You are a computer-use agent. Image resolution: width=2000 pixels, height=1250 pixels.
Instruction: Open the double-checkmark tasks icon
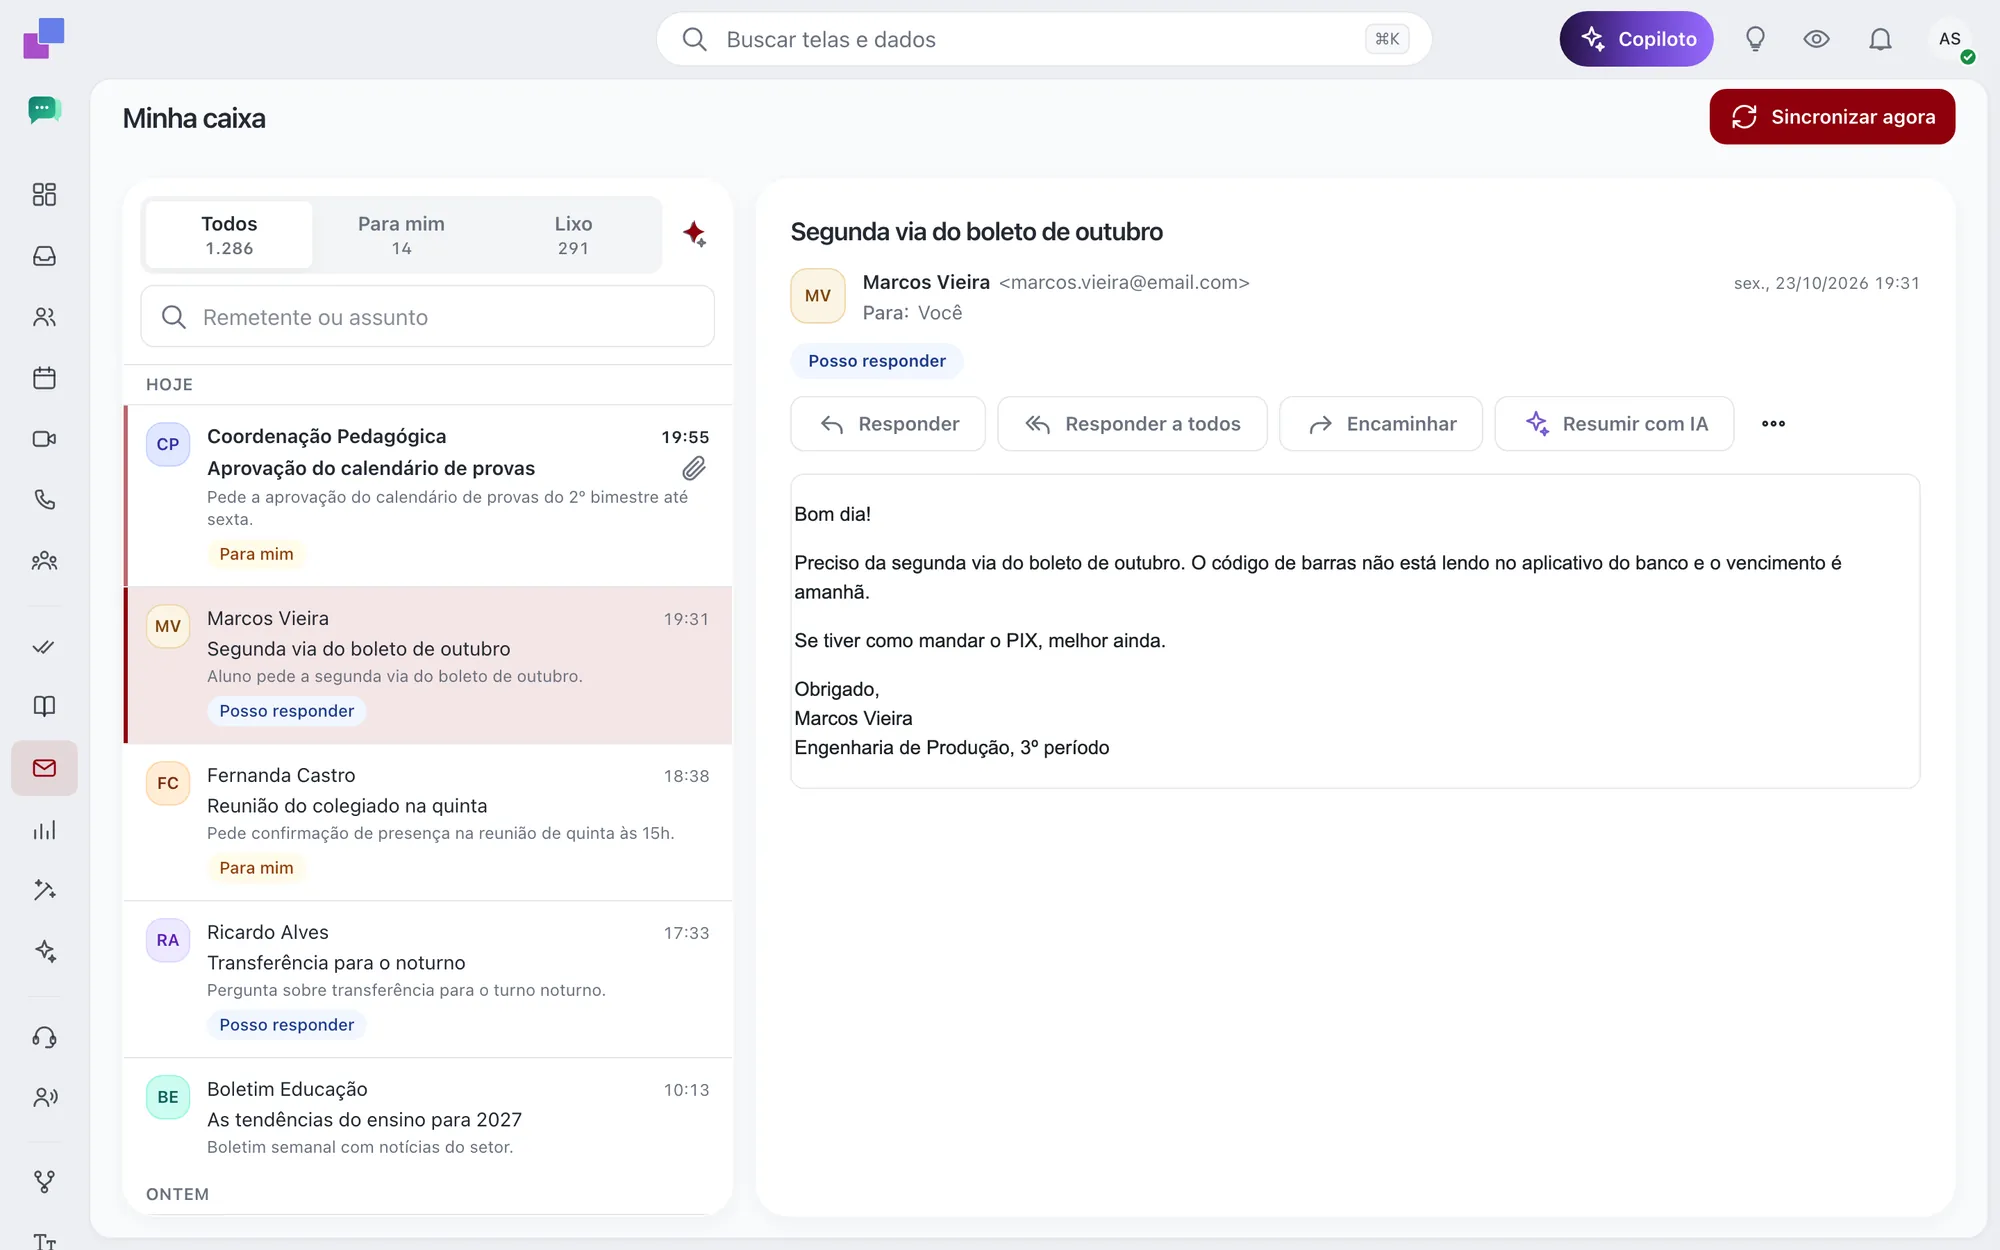coord(44,647)
